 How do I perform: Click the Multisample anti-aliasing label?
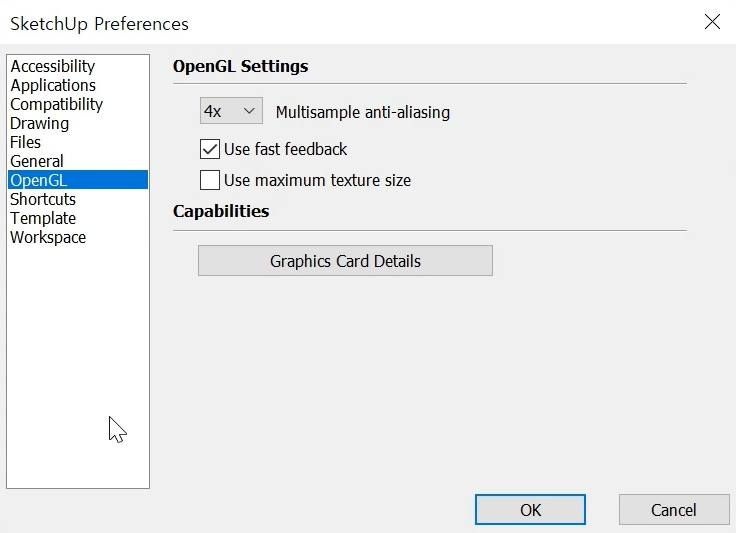(362, 112)
